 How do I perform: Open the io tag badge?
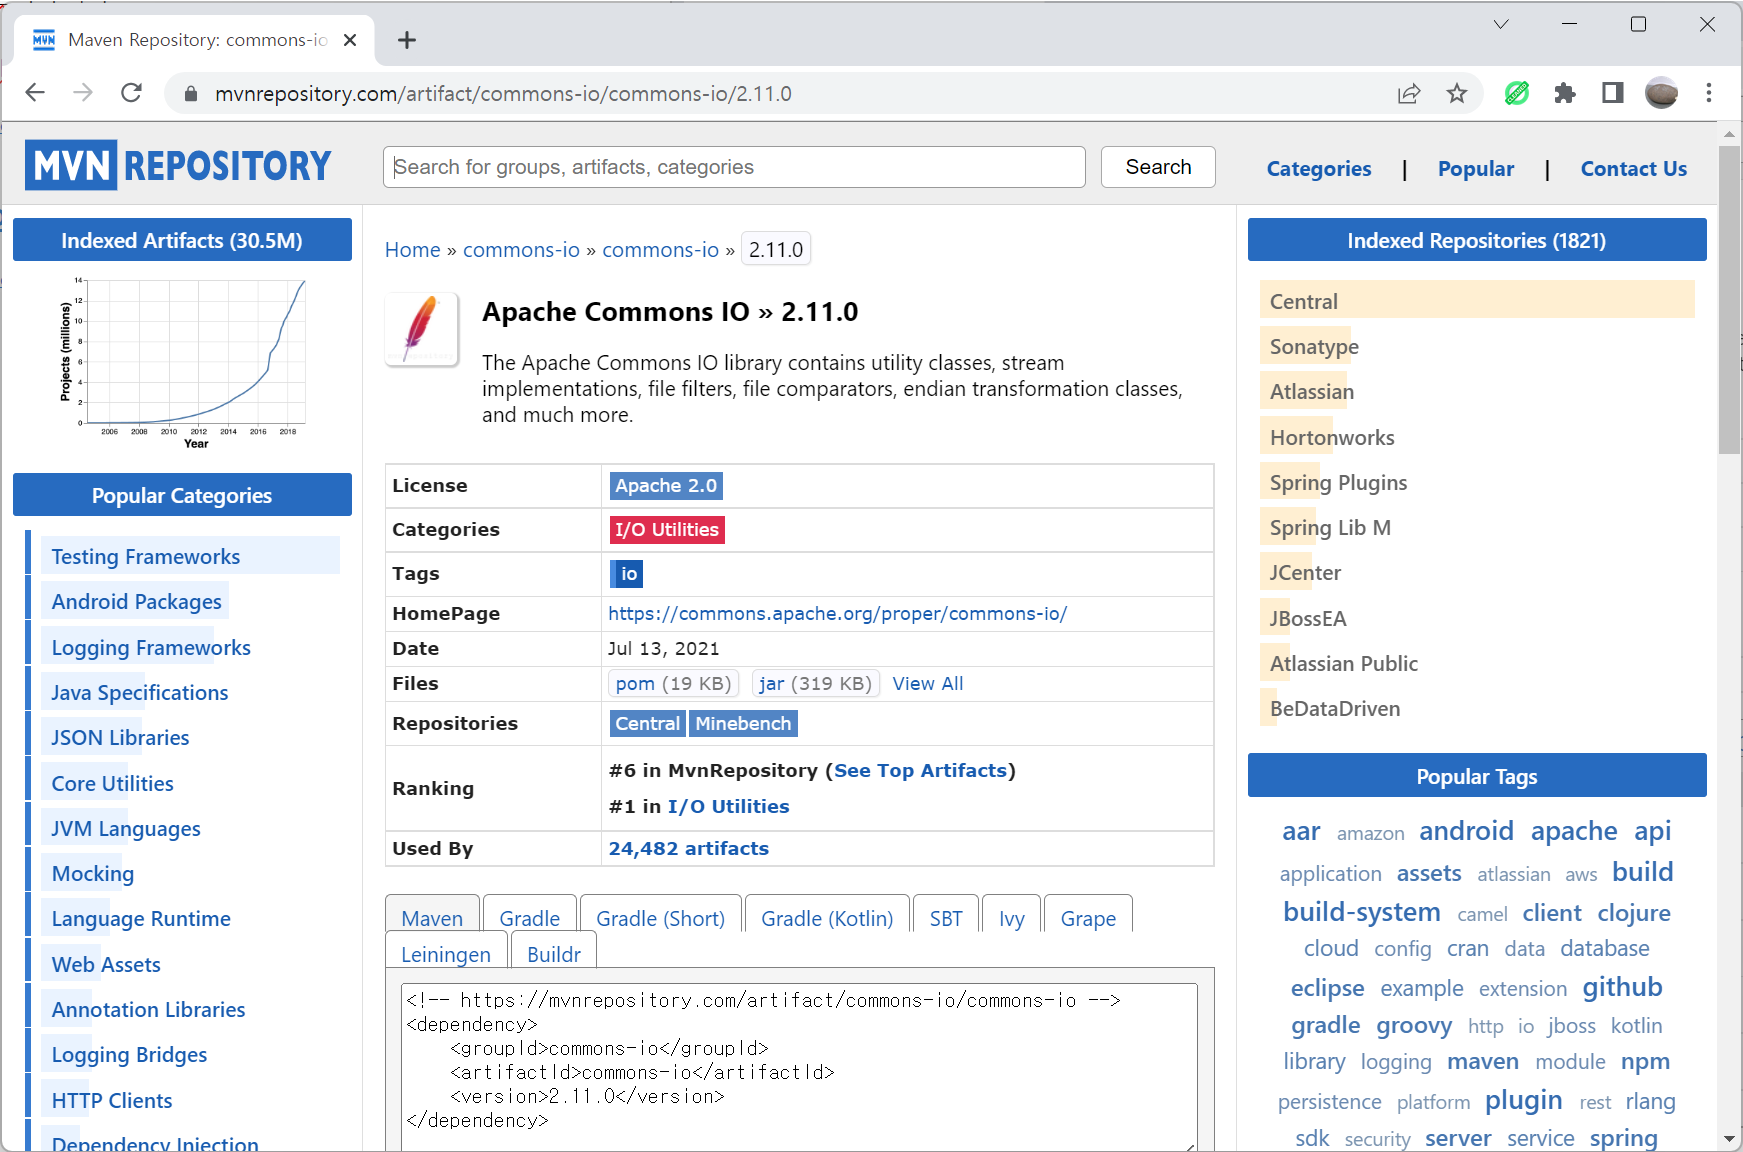(627, 574)
